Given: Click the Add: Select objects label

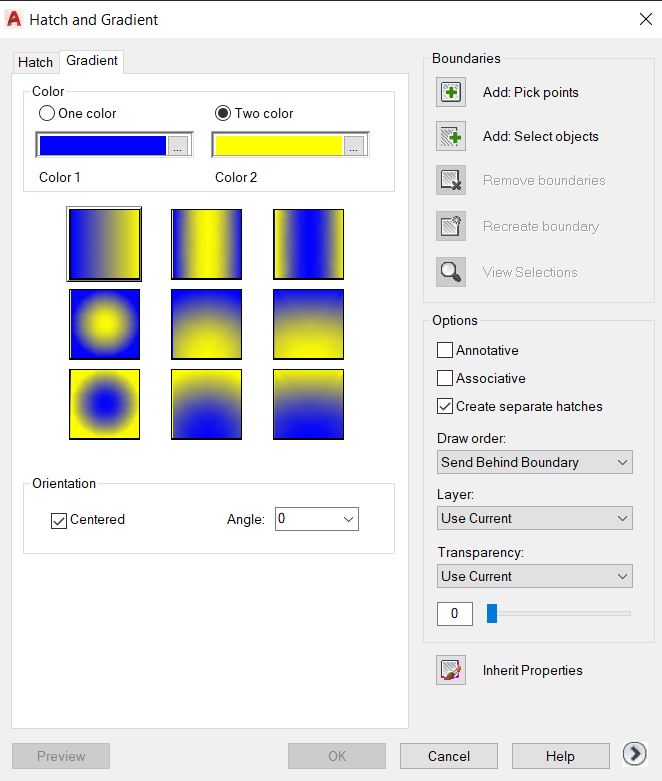Looking at the screenshot, I should [540, 136].
